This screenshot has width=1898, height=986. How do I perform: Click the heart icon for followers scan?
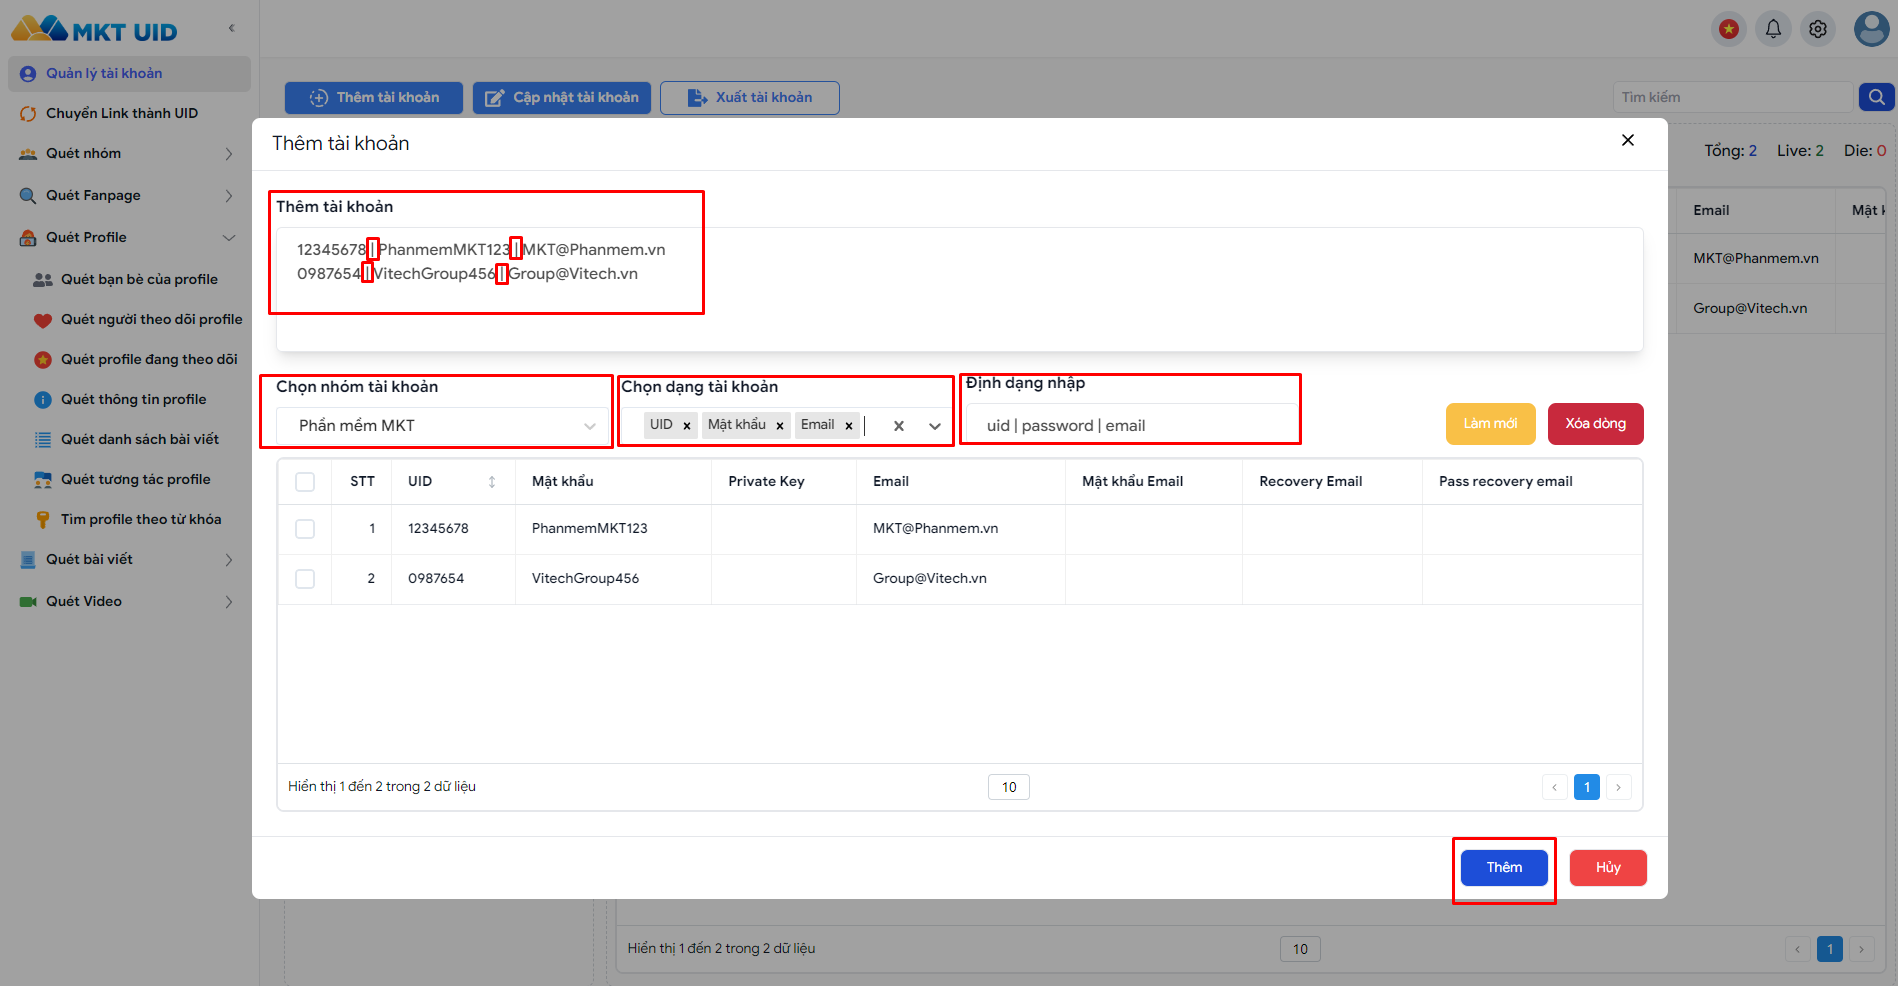[43, 320]
